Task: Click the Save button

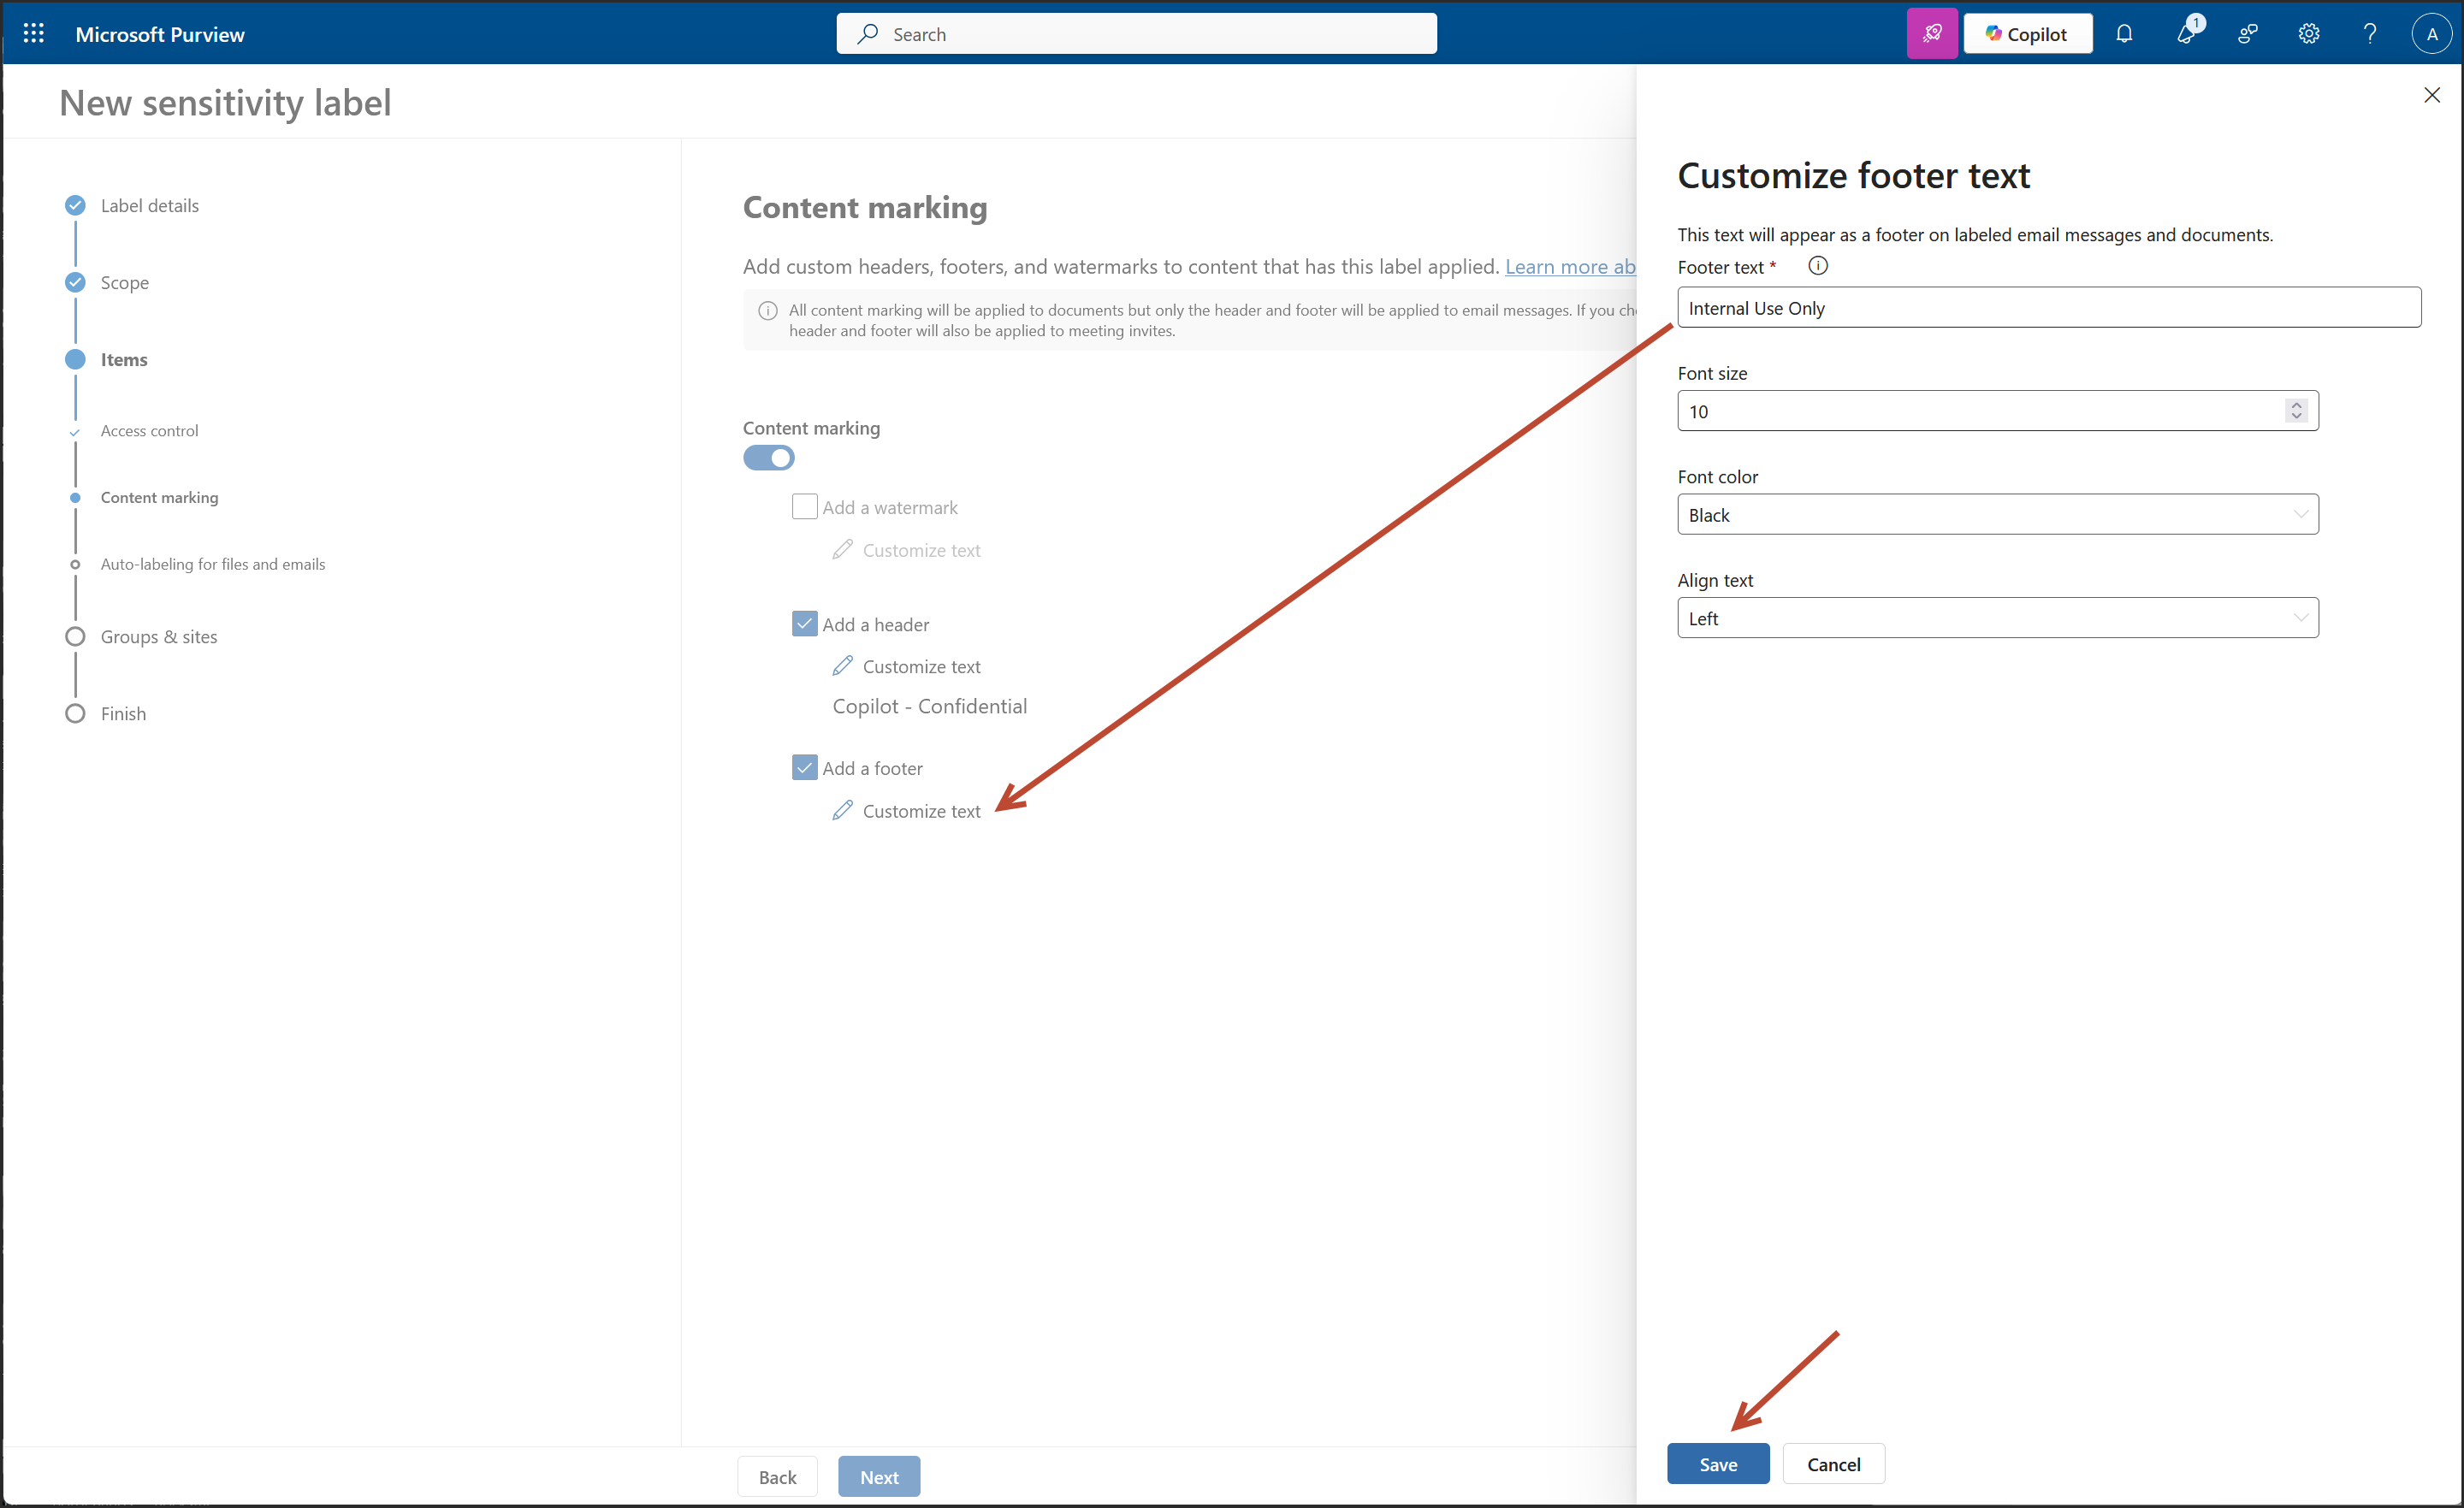Action: point(1717,1464)
